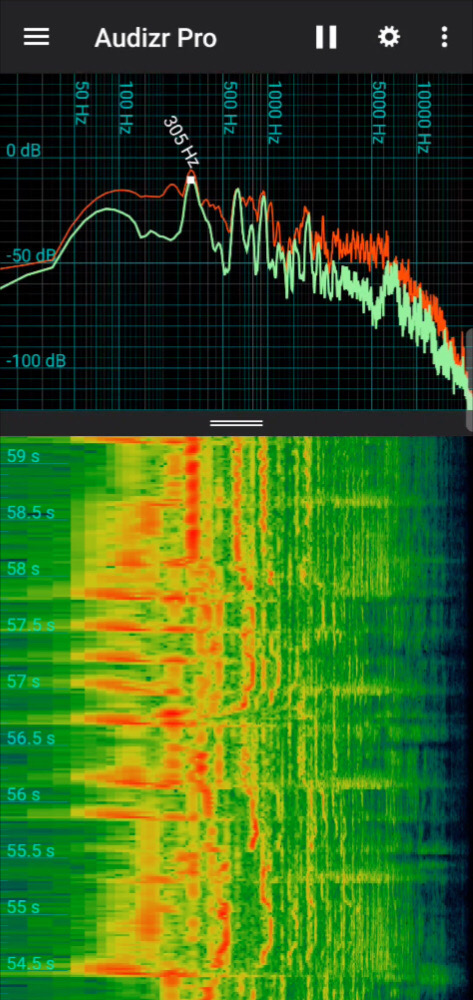The image size is (473, 1000).
Task: Open the settings gear
Action: pyautogui.click(x=389, y=37)
